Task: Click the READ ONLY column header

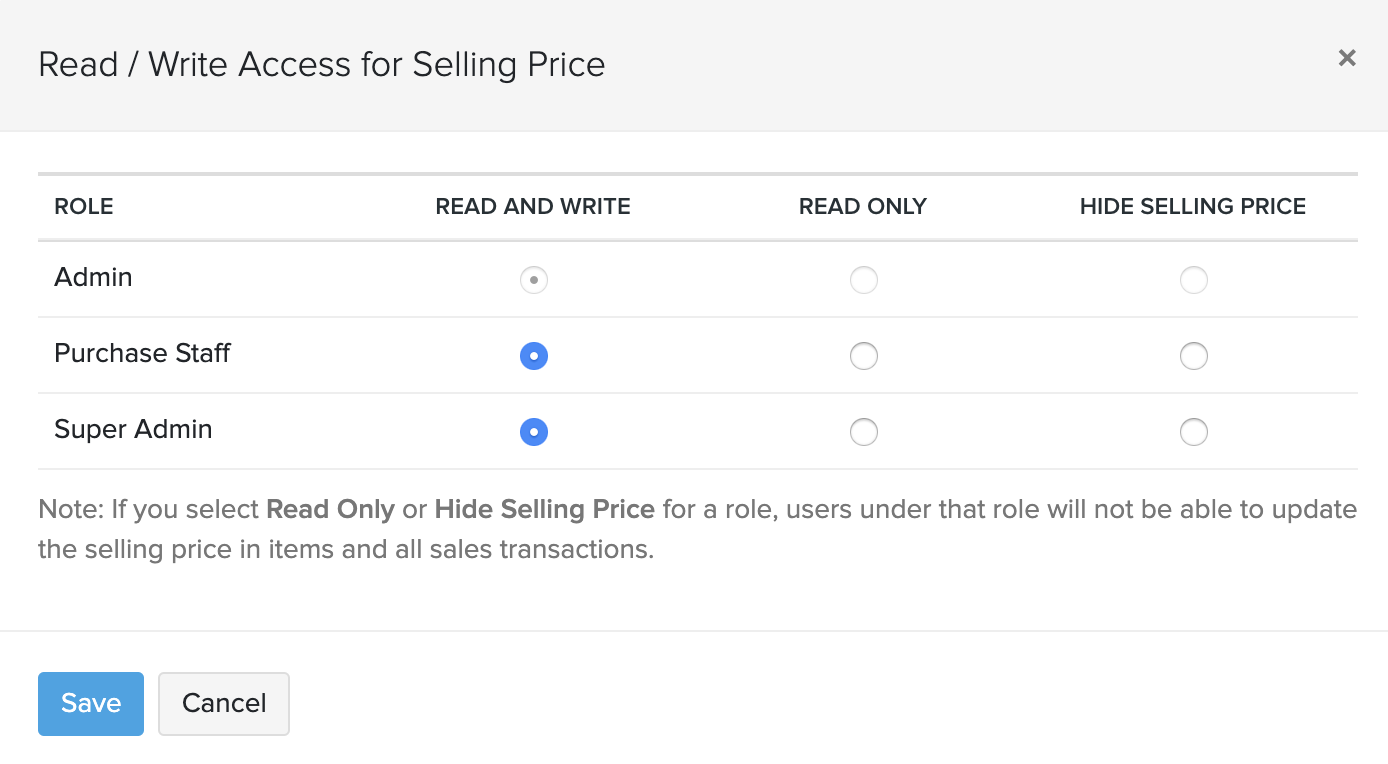Action: tap(862, 206)
